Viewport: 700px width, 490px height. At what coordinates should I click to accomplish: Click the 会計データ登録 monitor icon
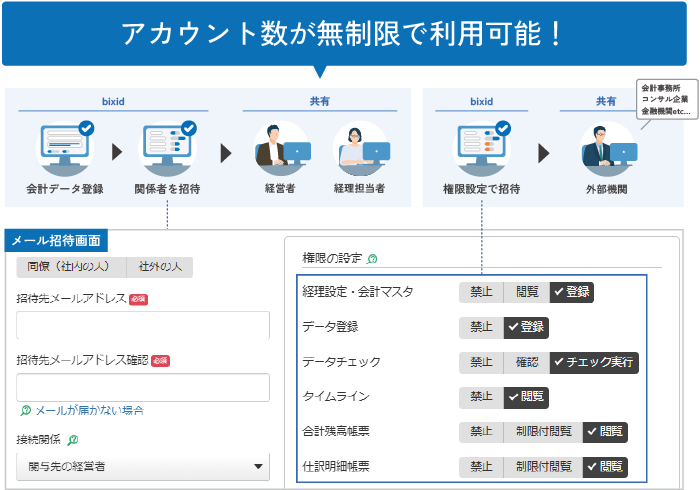[65, 149]
